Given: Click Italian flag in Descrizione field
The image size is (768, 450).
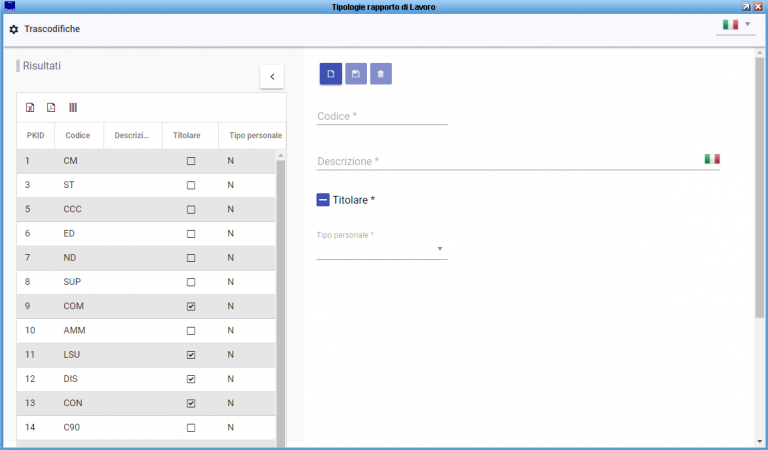Looking at the screenshot, I should pyautogui.click(x=712, y=159).
